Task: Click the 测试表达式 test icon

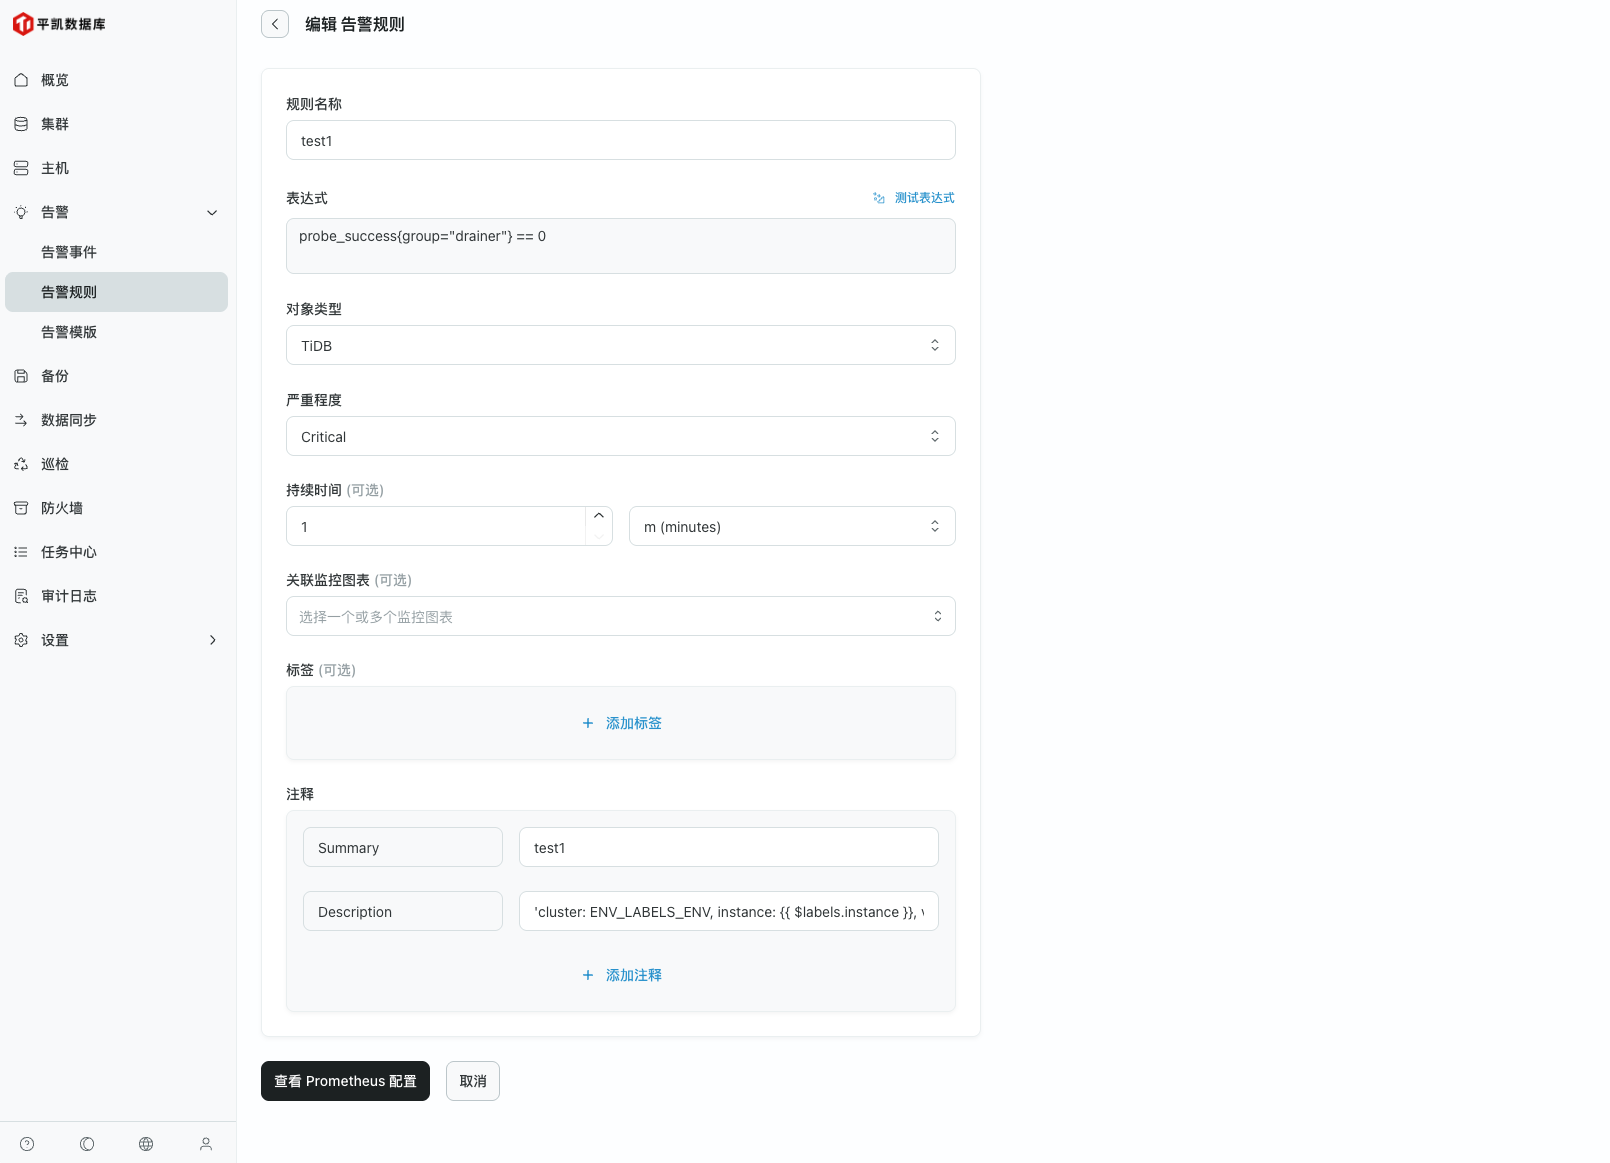Action: 879,198
